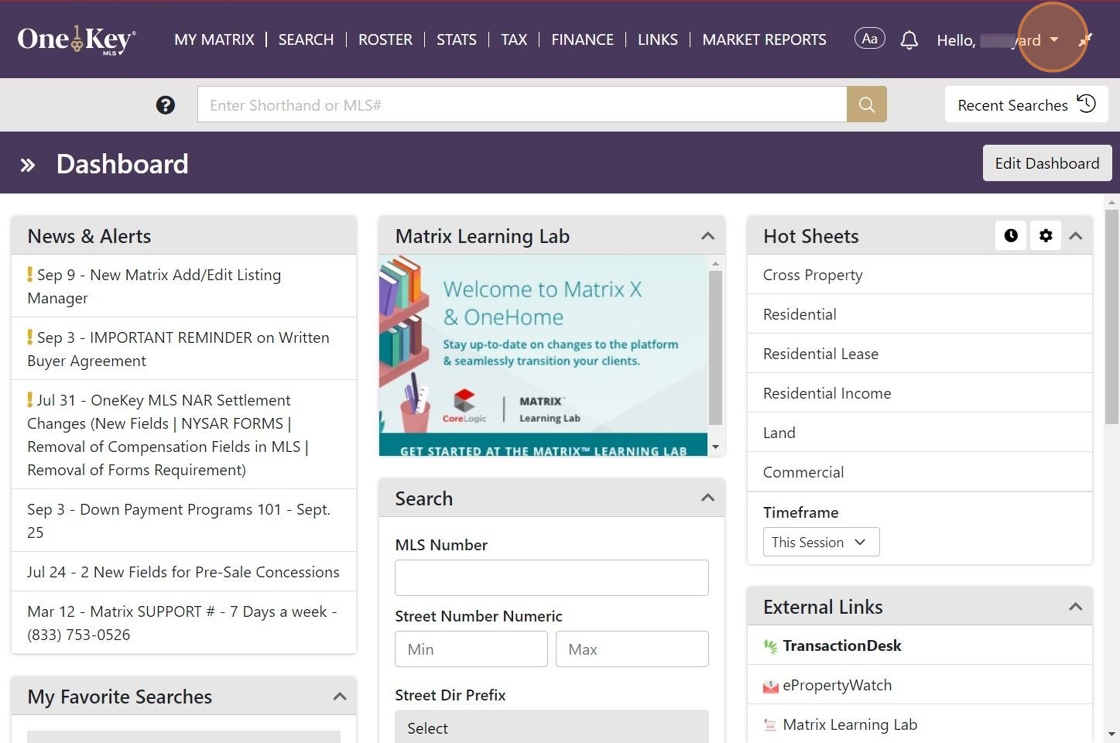
Task: Open the ePropertyWatch external link
Action: click(x=837, y=685)
